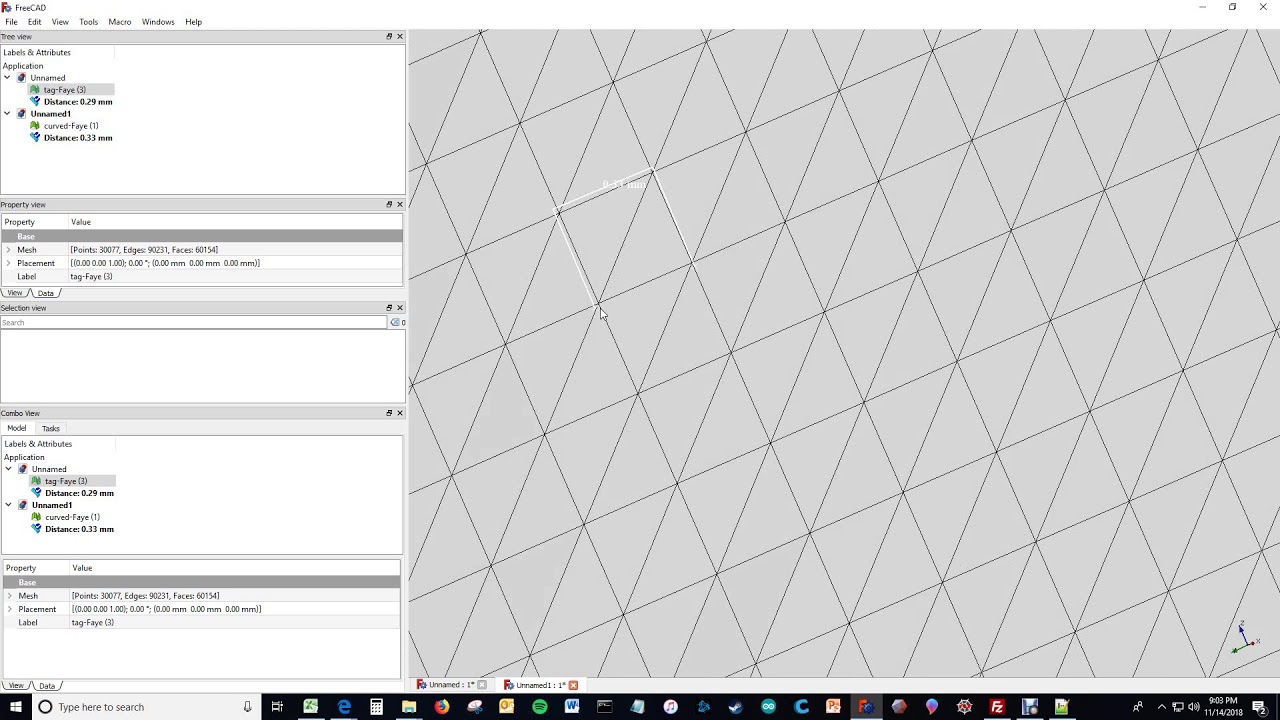
Task: Expand Mesh property in Combo View
Action: [x=9, y=596]
